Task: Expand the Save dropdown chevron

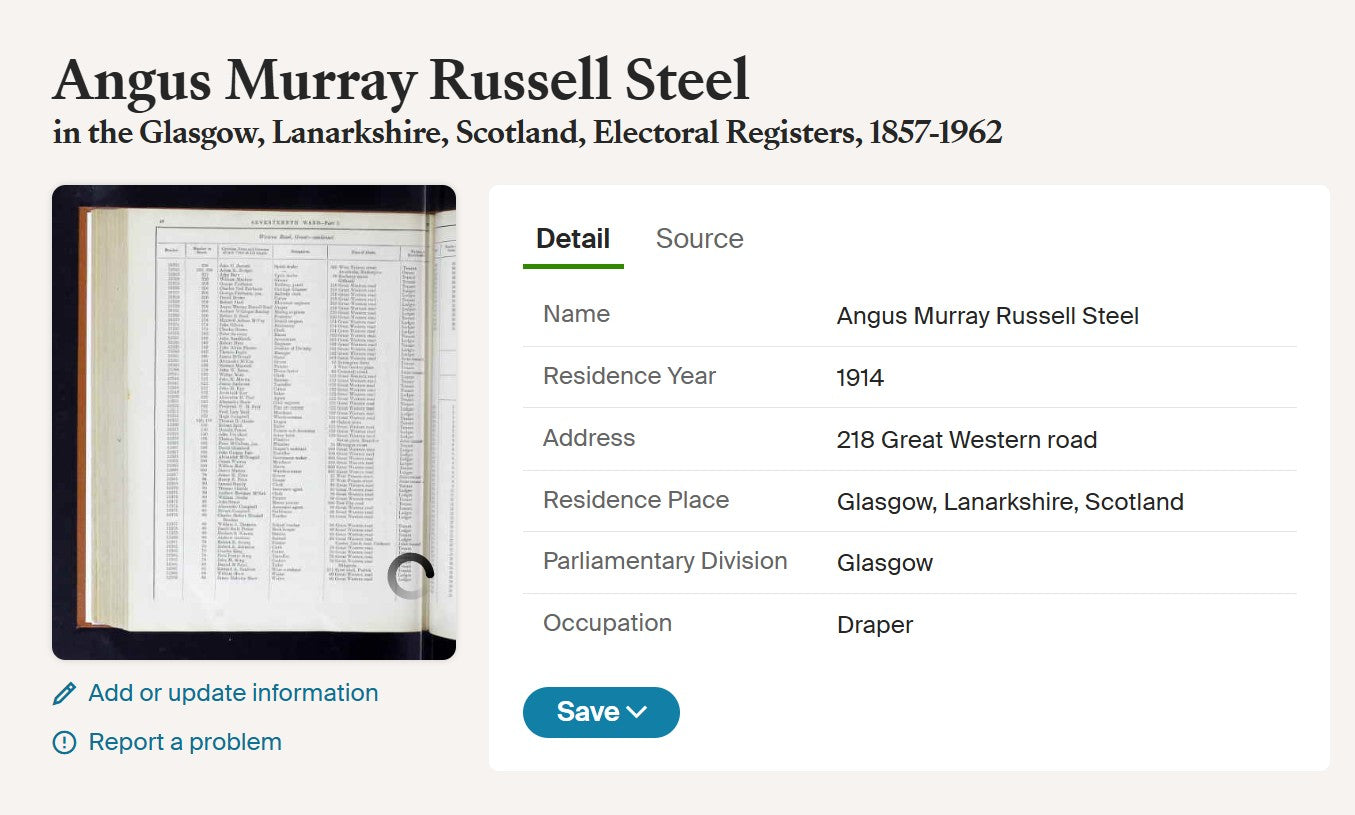Action: [637, 712]
